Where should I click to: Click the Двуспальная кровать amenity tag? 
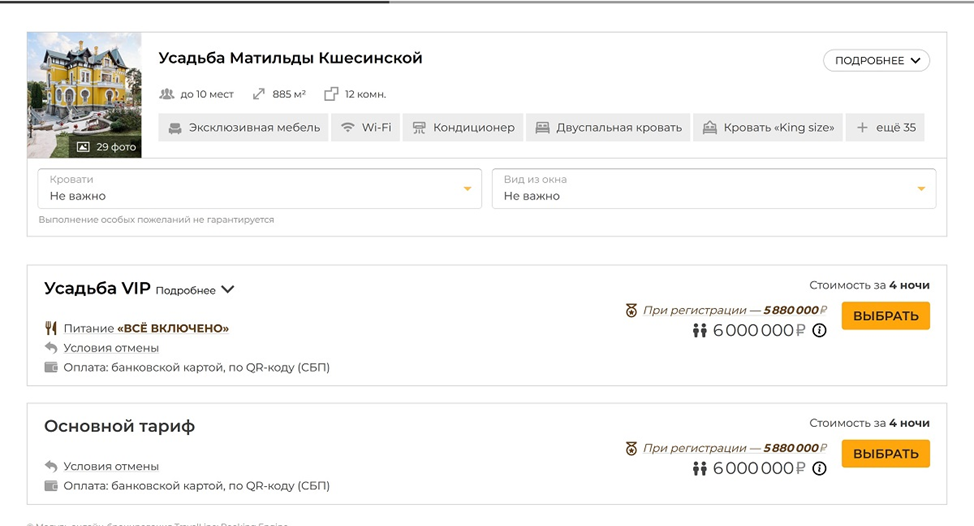tap(608, 128)
